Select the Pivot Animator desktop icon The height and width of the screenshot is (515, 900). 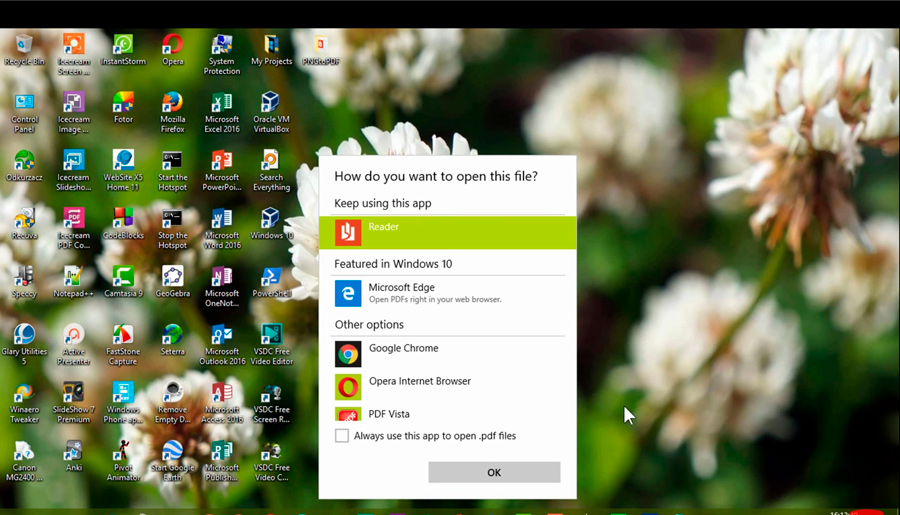pyautogui.click(x=123, y=461)
